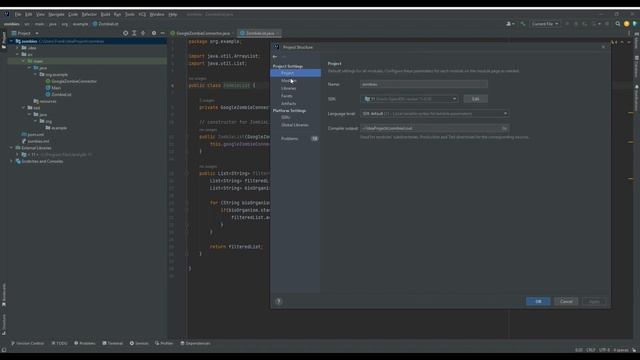Screen dimensions: 640x360
Task: Click the back arrow in Project Structure dialog
Action: pos(275,57)
